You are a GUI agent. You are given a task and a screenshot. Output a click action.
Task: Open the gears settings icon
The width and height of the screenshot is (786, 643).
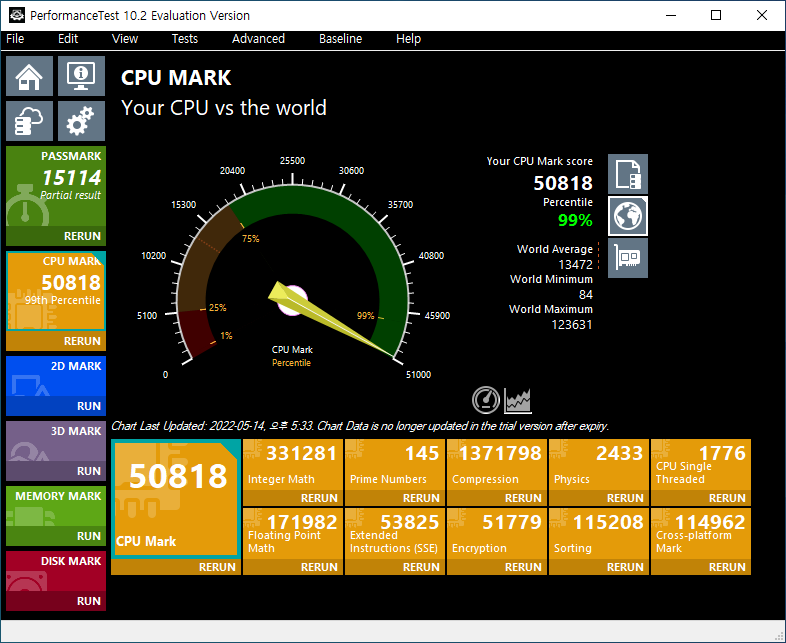(x=81, y=121)
